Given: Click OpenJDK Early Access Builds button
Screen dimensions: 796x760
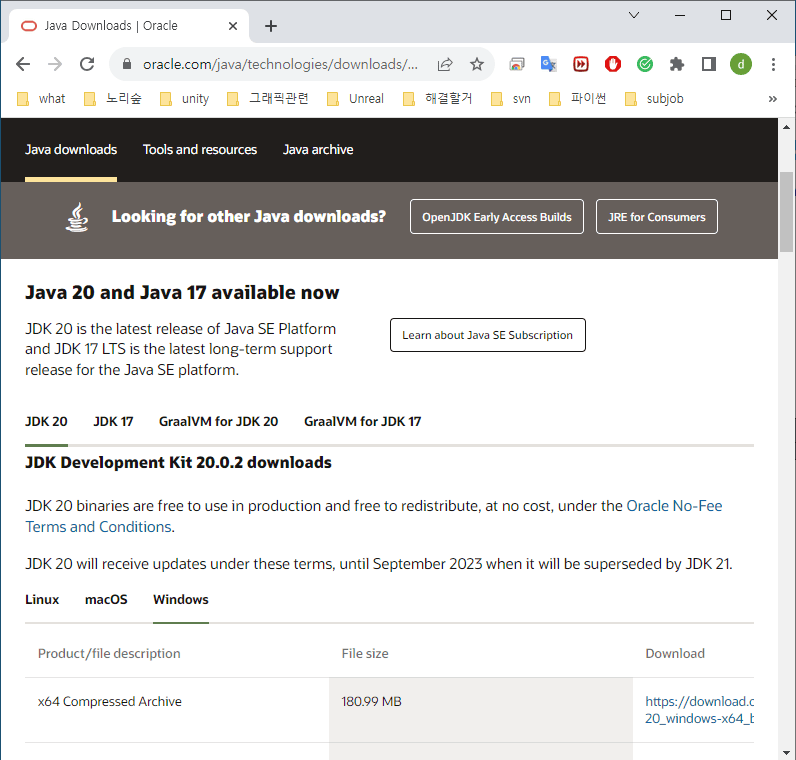Looking at the screenshot, I should [x=496, y=217].
